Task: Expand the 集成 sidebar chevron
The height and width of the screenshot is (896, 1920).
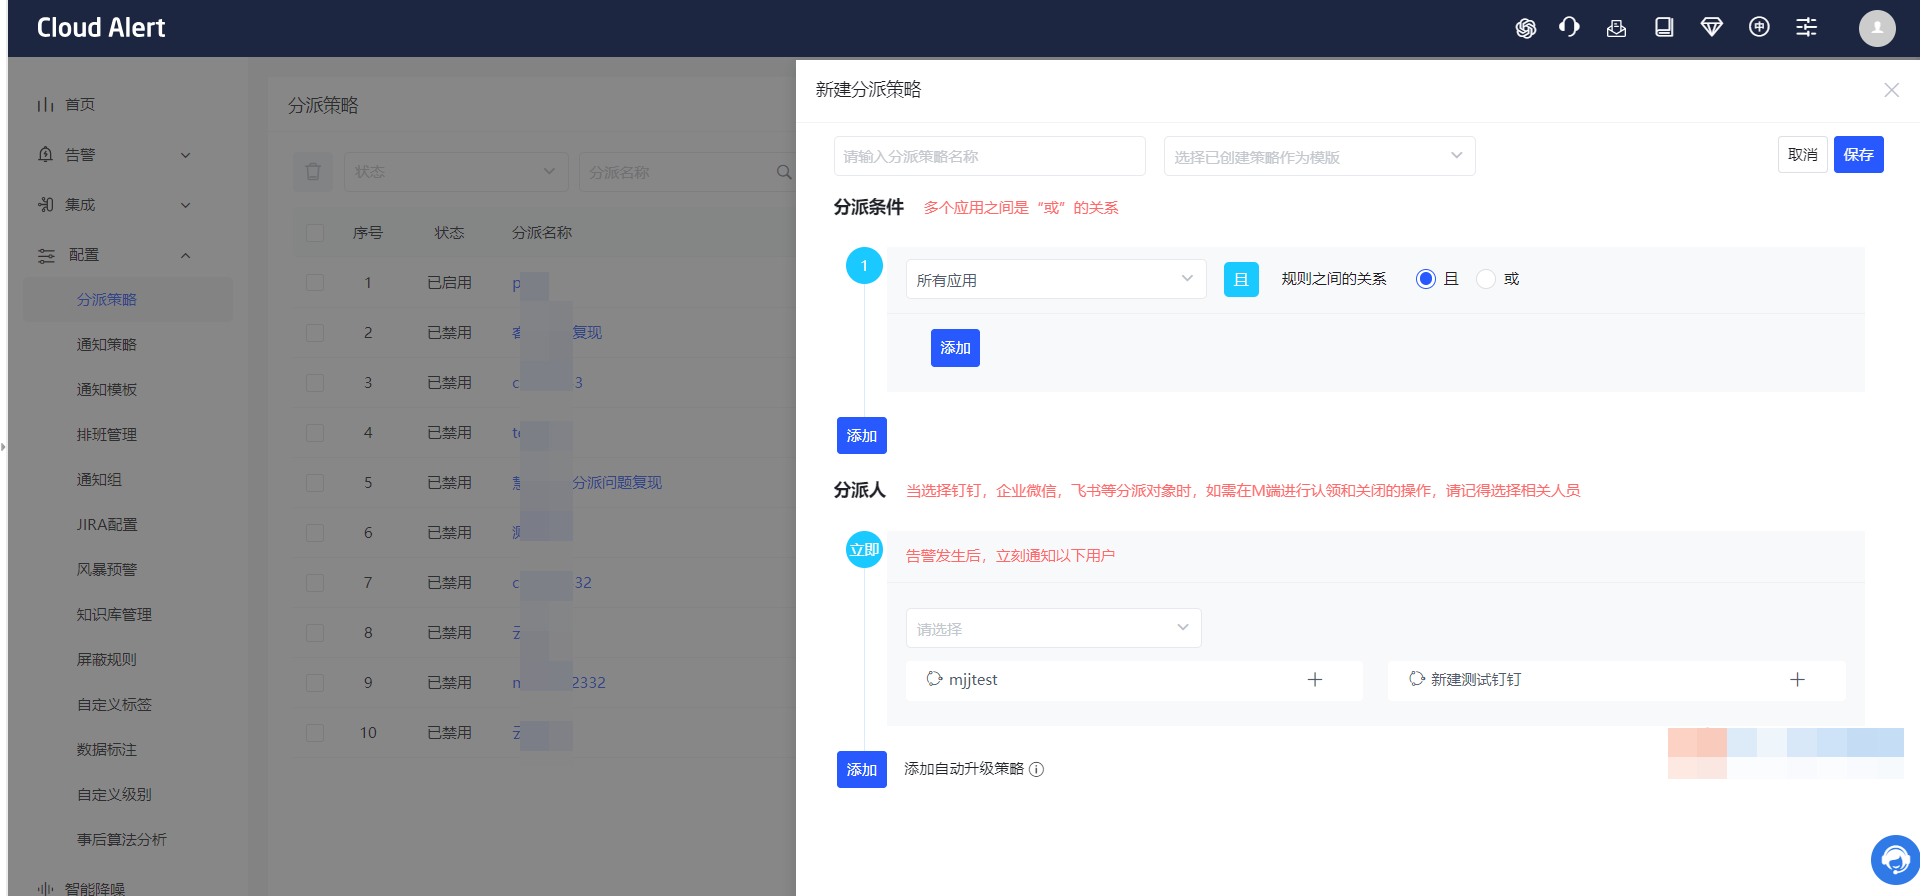Action: click(185, 205)
